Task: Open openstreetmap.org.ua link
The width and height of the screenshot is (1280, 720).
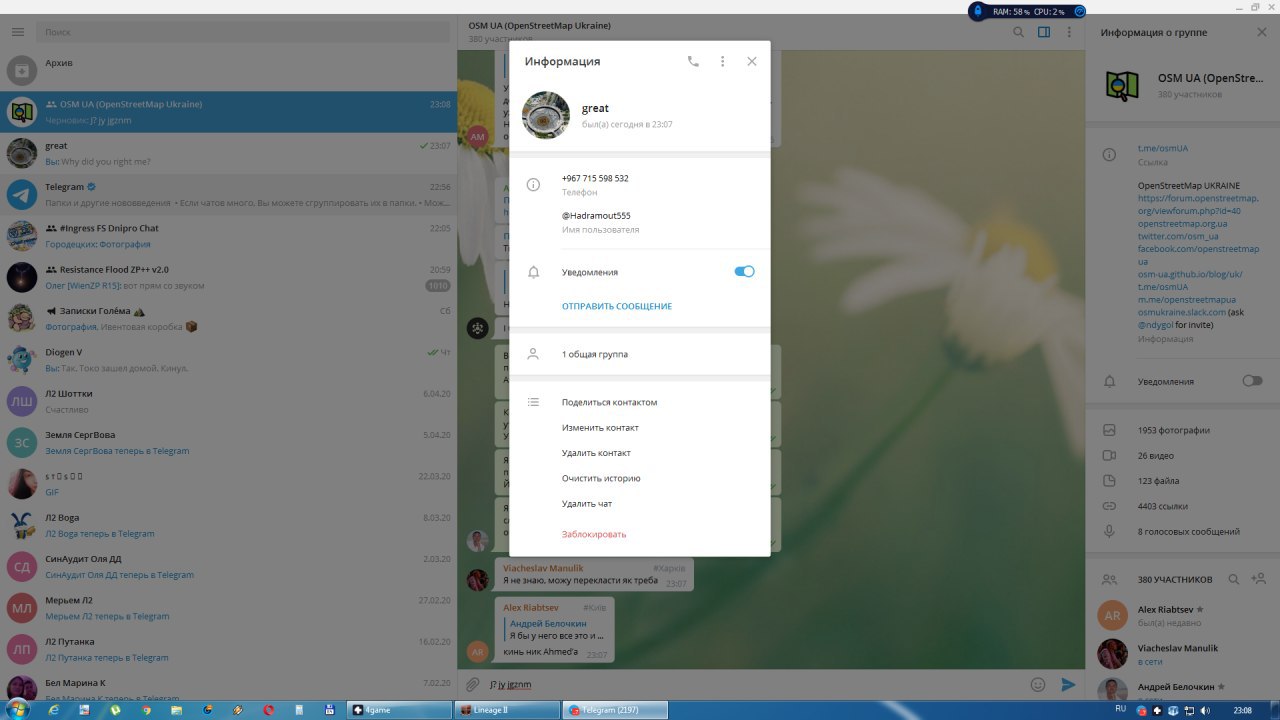Action: [1184, 223]
